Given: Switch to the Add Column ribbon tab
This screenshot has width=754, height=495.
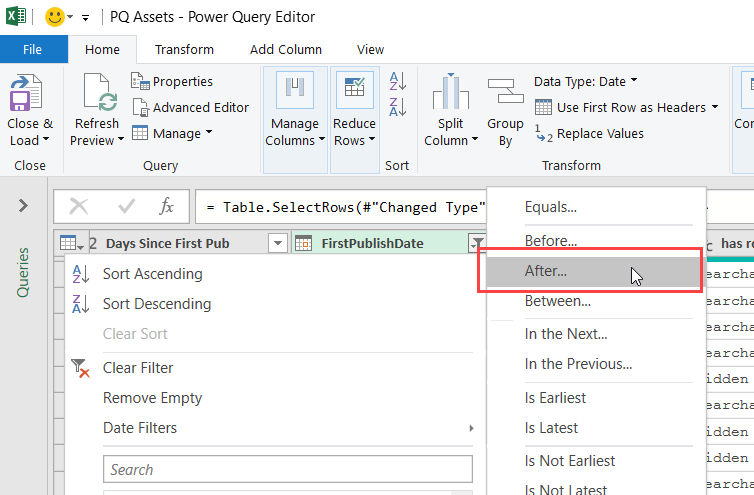Looking at the screenshot, I should pos(286,50).
